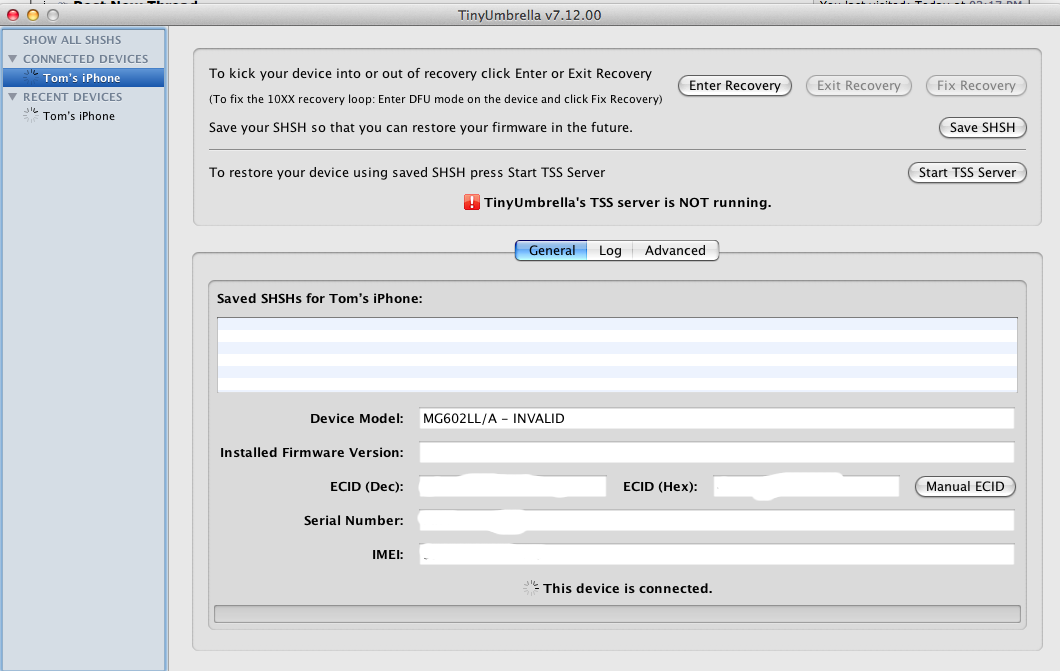The height and width of the screenshot is (671, 1060).
Task: Close the TinyUmbrella window with red button
Action: [13, 15]
